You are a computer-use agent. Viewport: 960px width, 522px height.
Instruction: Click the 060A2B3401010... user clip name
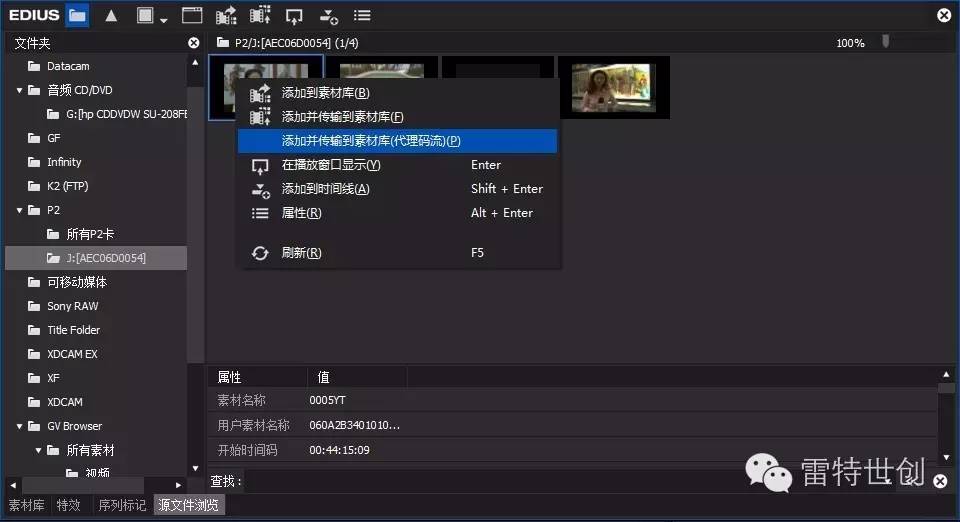click(354, 425)
